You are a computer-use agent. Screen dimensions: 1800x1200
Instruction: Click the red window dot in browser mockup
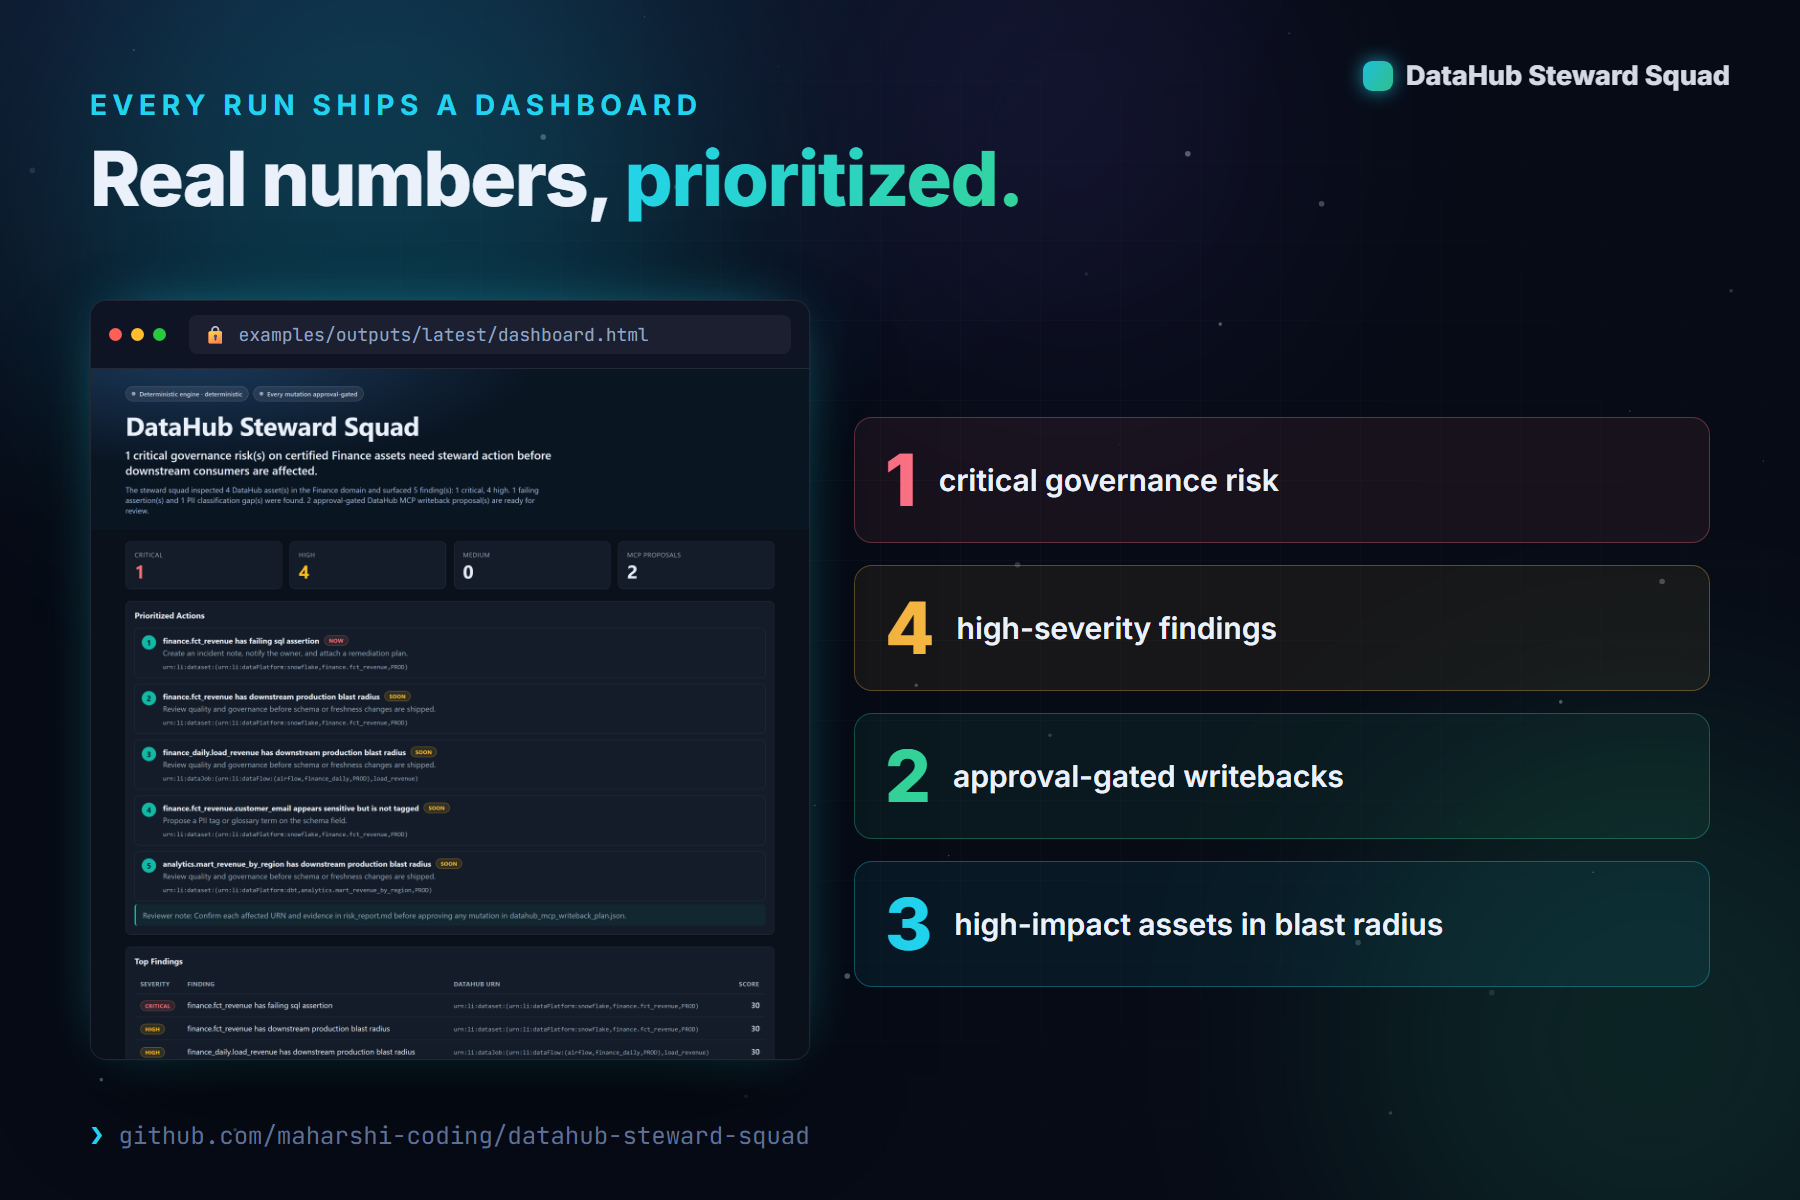(x=115, y=335)
